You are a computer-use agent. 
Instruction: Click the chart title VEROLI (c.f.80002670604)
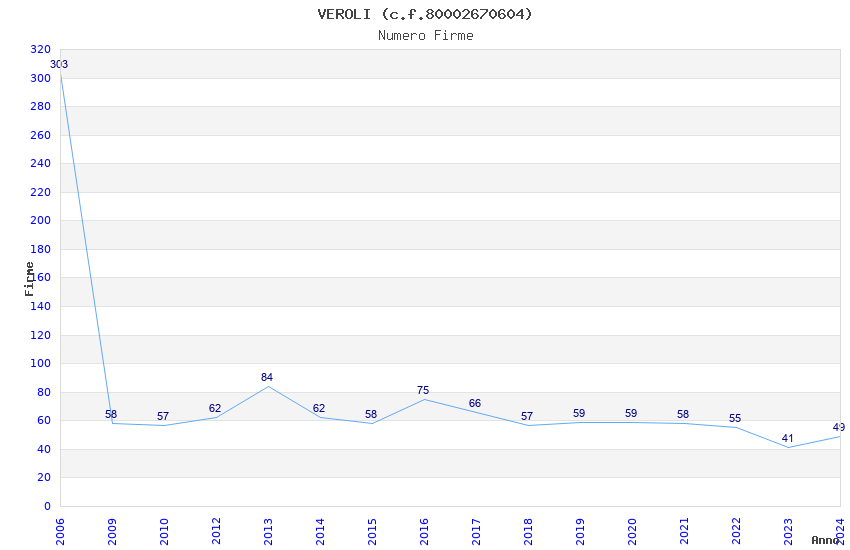pos(425,14)
